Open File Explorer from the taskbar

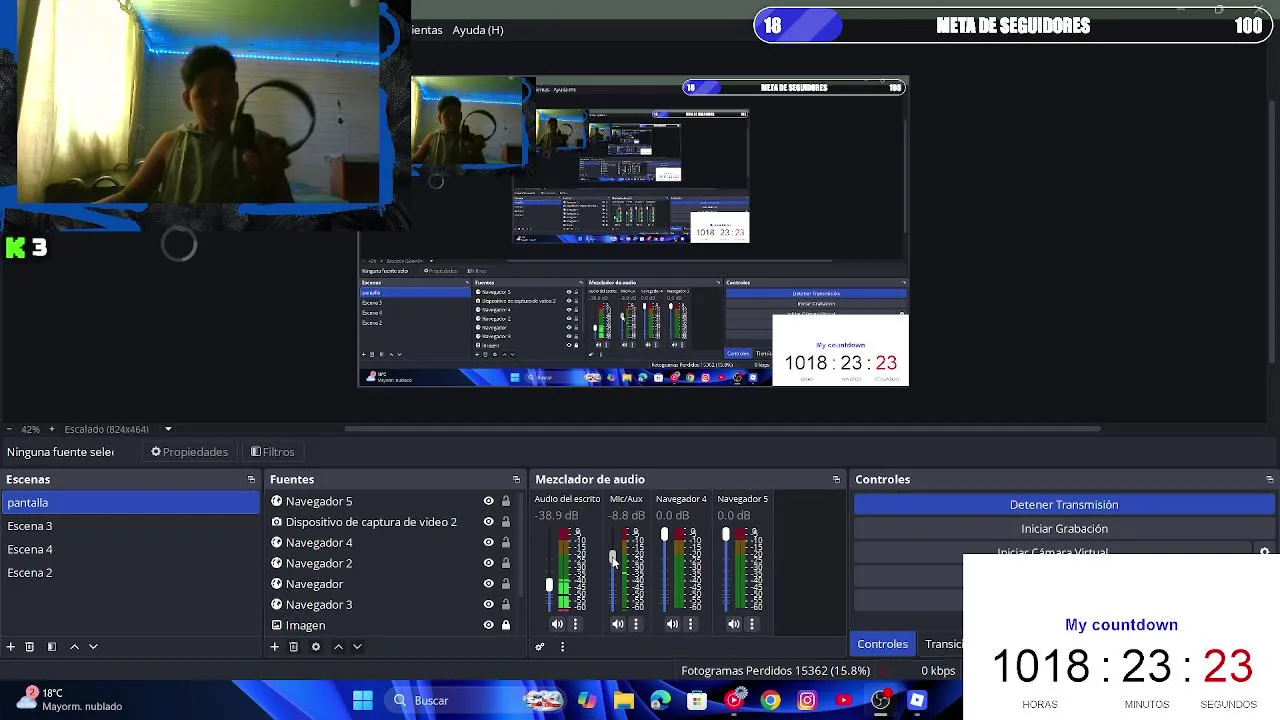click(624, 700)
